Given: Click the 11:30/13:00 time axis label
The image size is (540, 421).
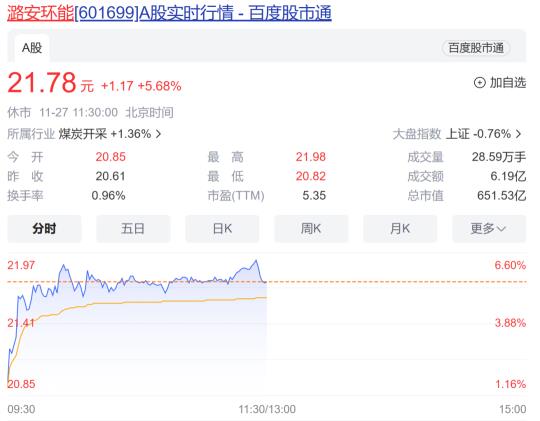Looking at the screenshot, I should pos(267,409).
